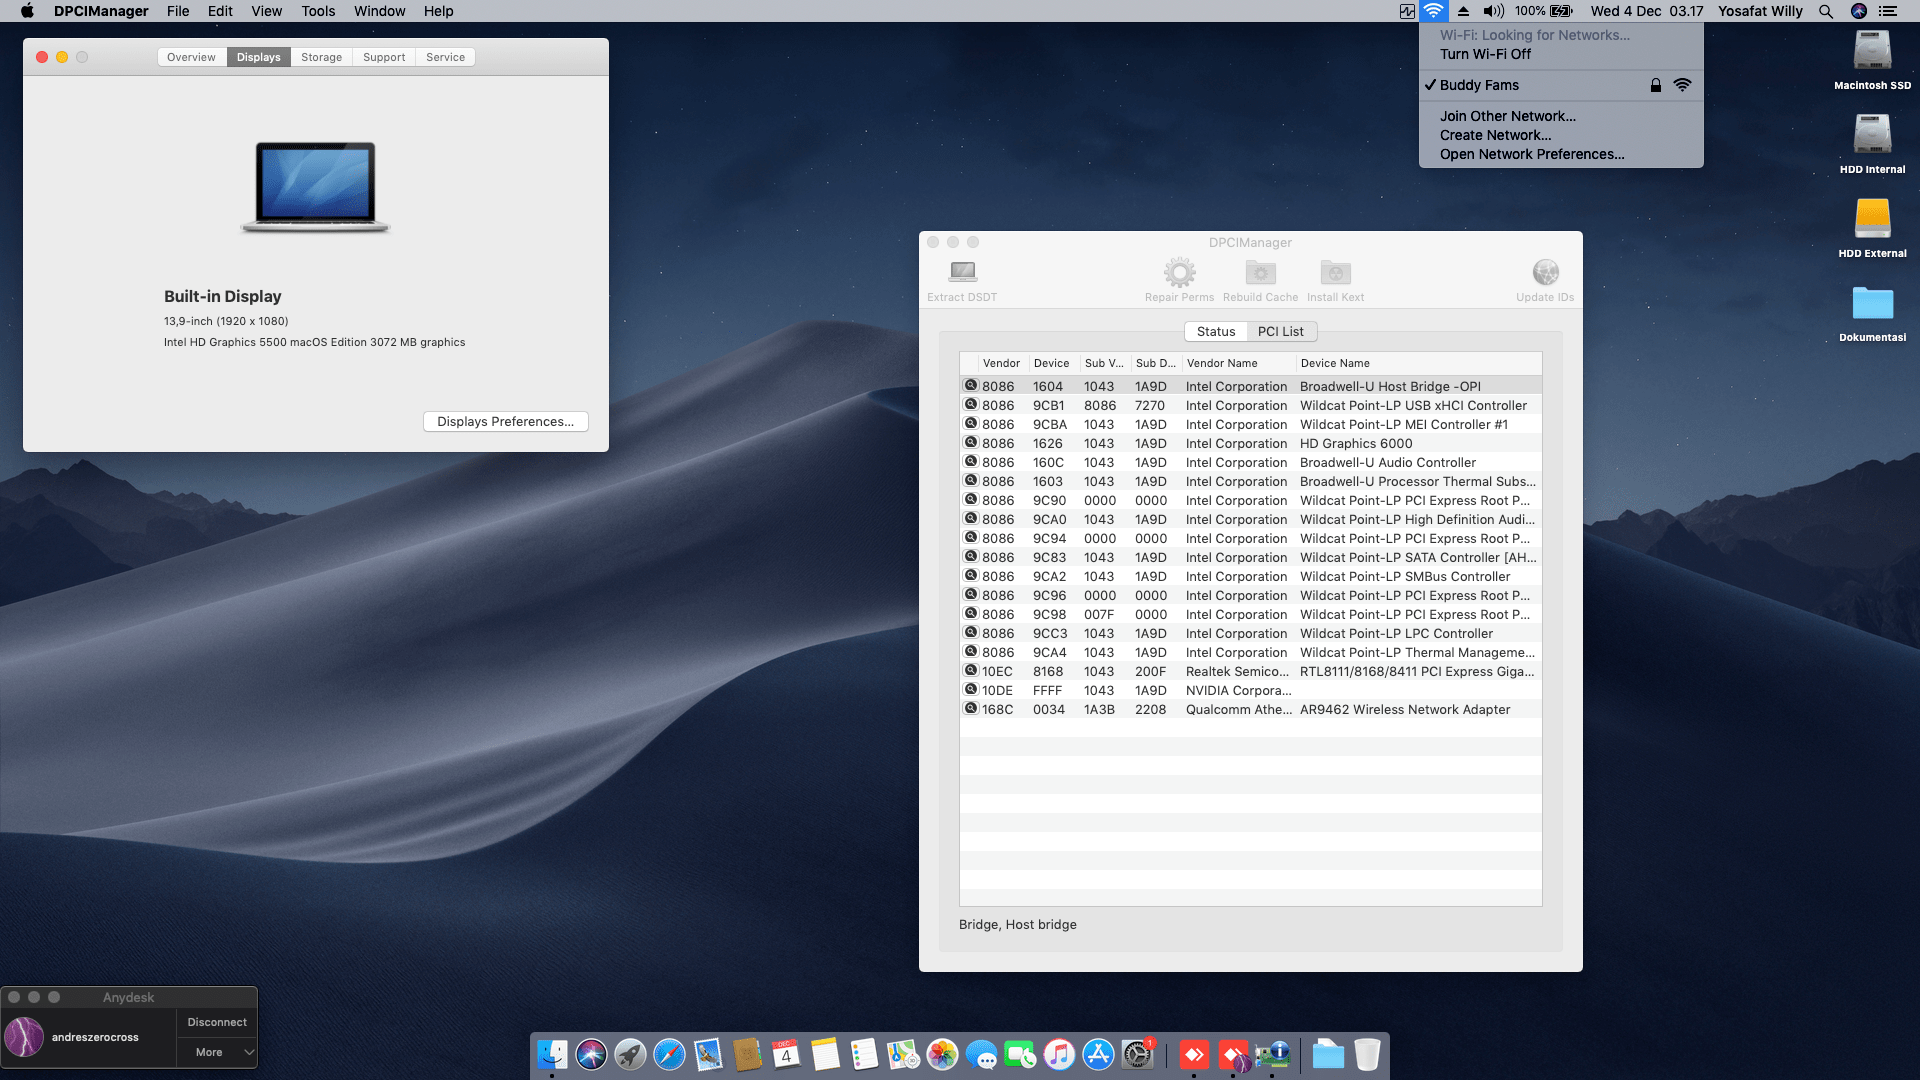1920x1080 pixels.
Task: Click the Extract DSDT toolbar icon
Action: point(962,273)
